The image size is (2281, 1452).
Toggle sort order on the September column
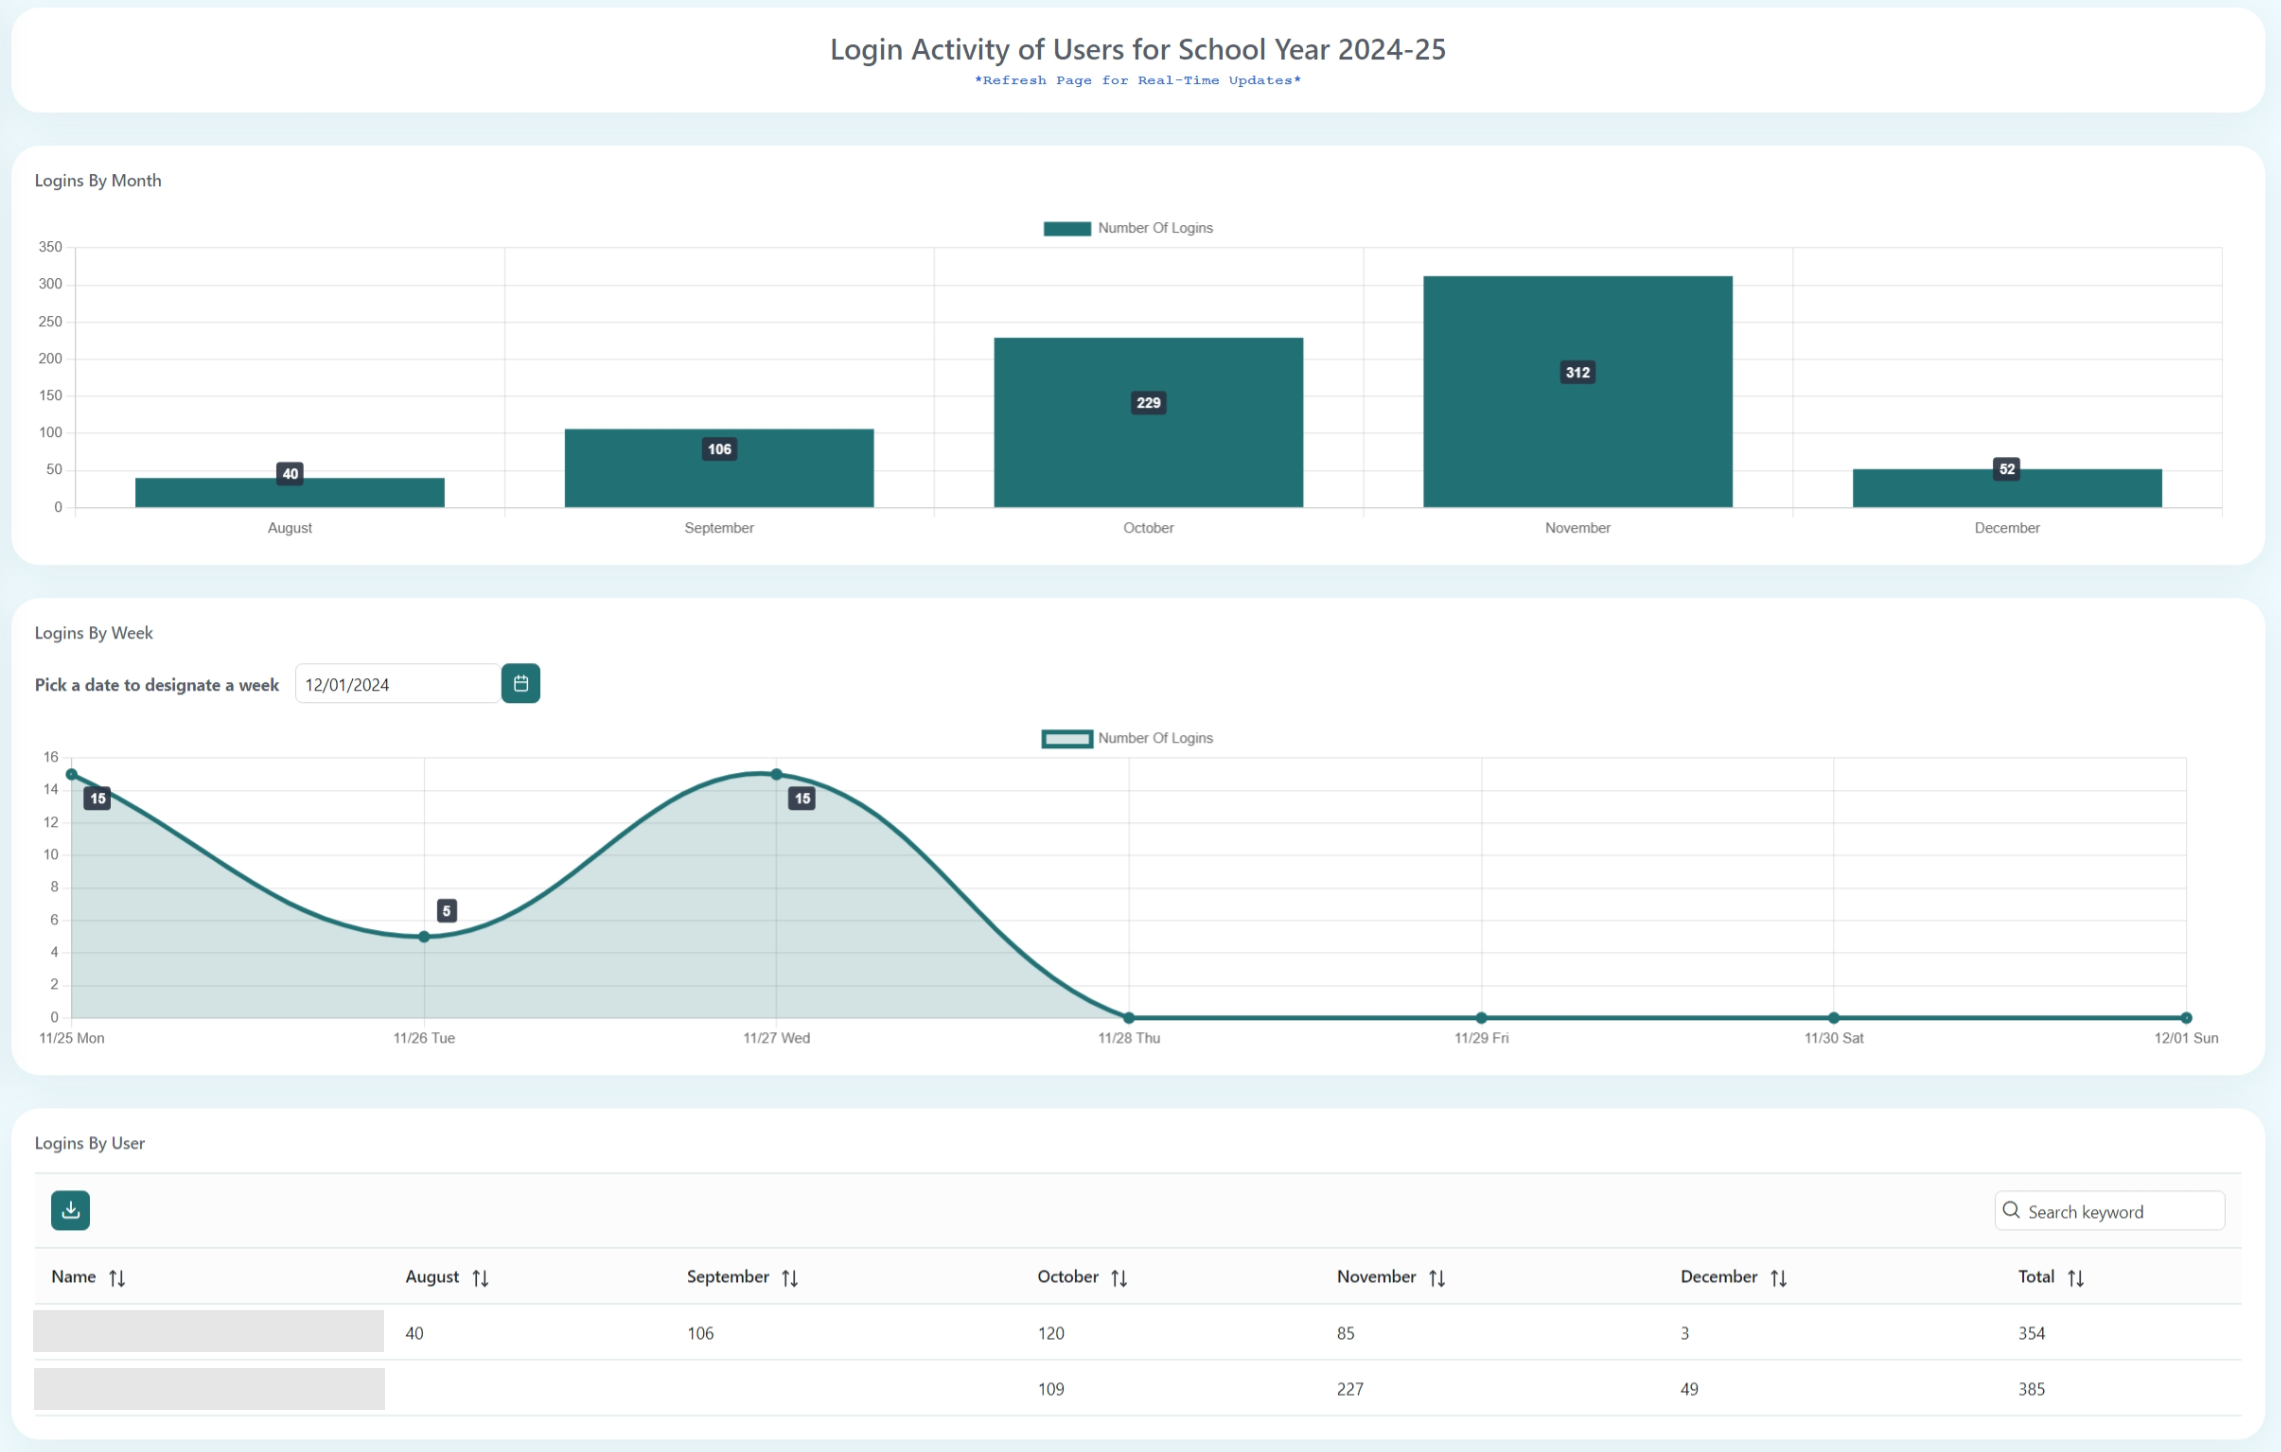click(x=791, y=1277)
